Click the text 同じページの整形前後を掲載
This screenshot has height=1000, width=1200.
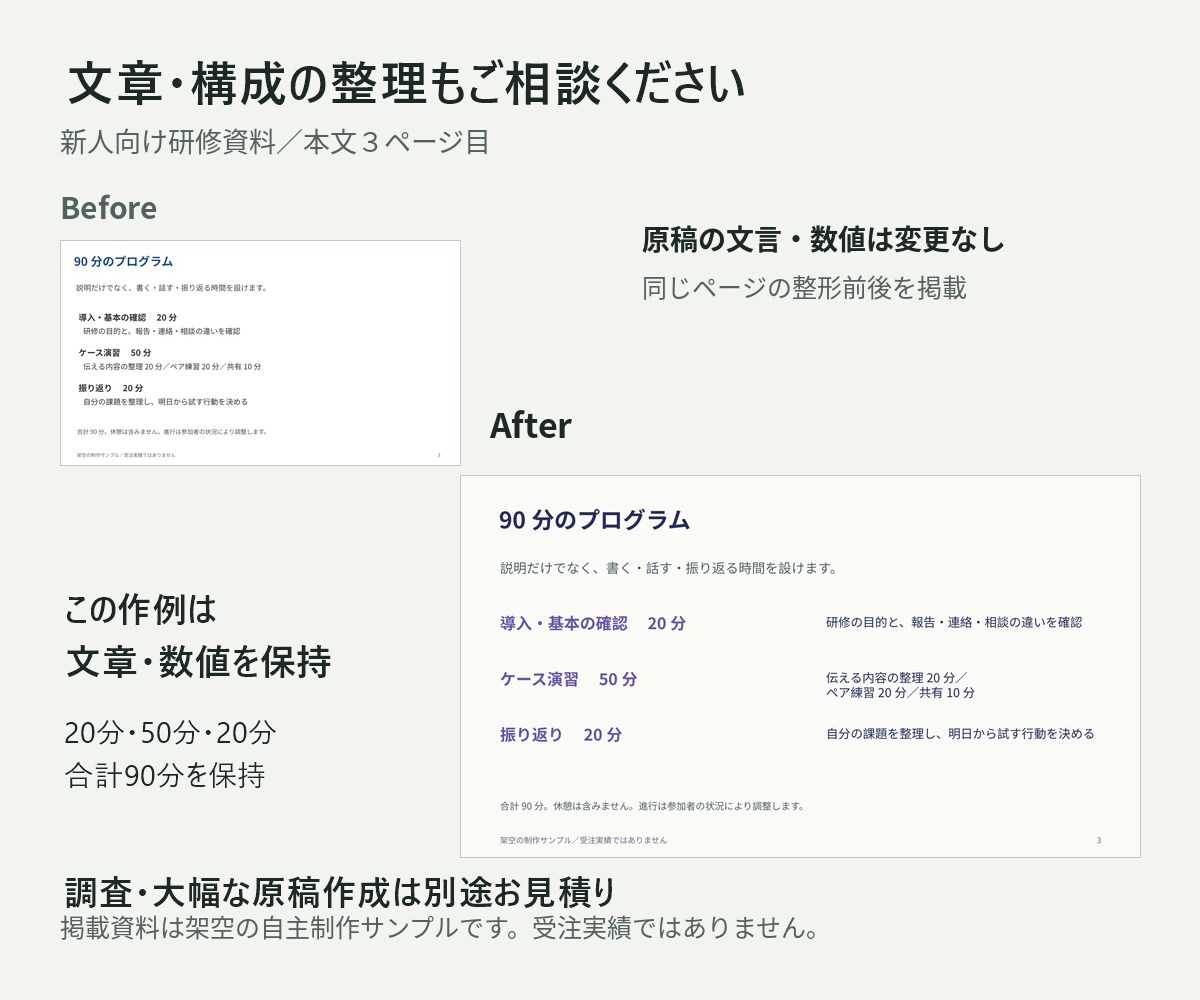[804, 288]
